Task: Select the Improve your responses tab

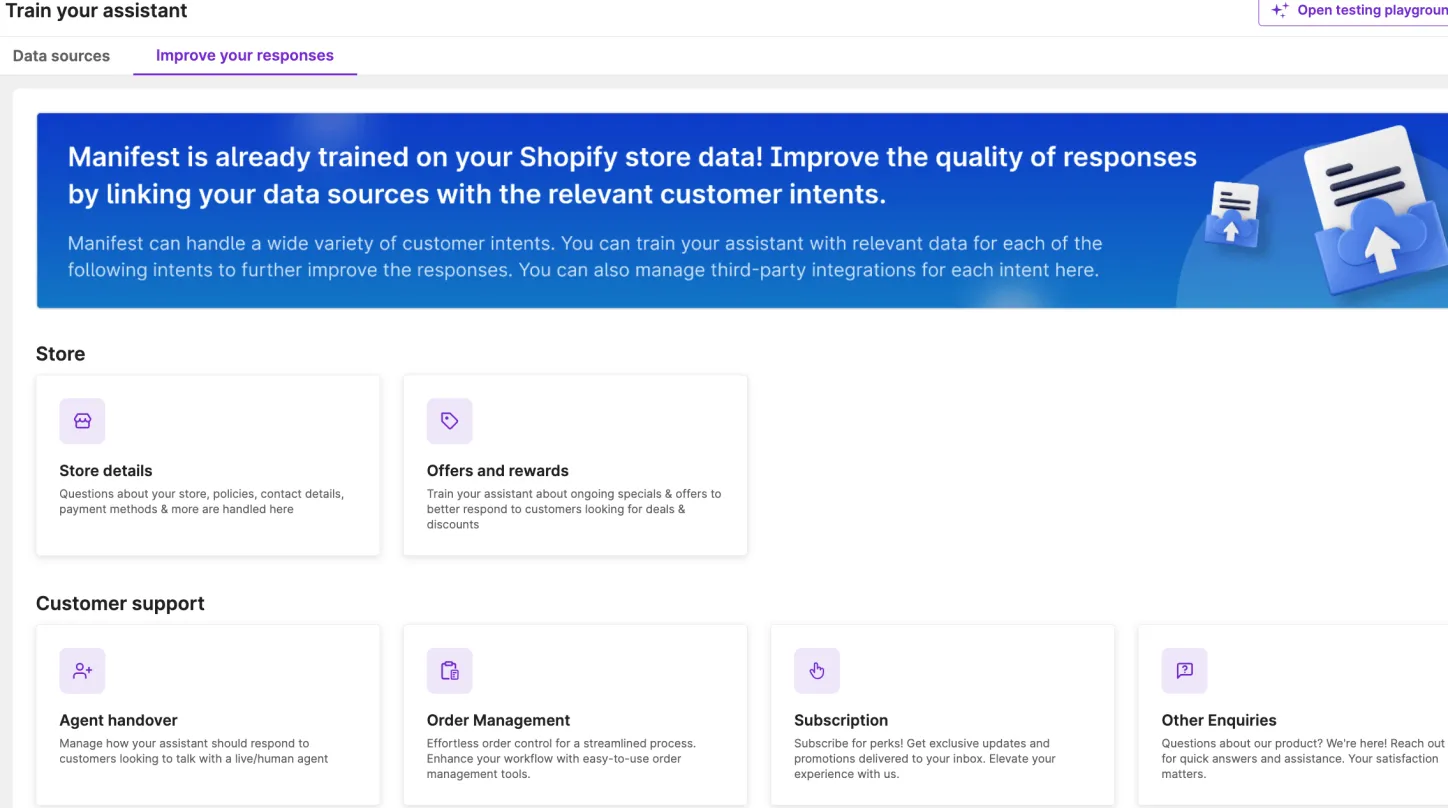Action: (x=245, y=56)
